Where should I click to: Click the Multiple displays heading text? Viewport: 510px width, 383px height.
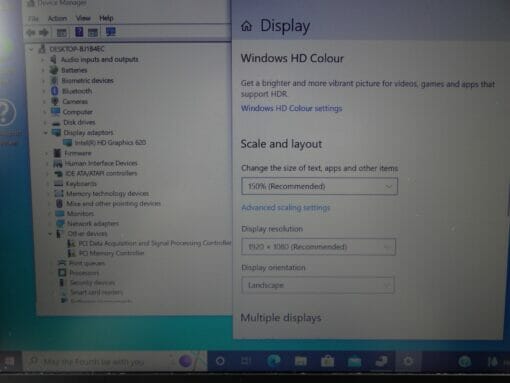[x=281, y=318]
